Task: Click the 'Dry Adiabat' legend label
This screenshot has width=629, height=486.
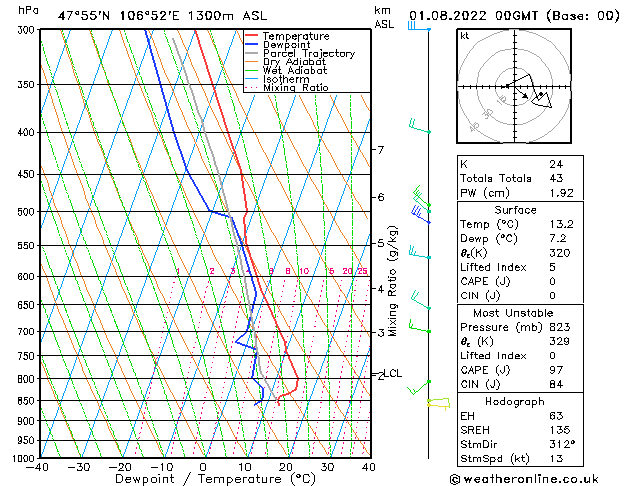Action: click(294, 62)
